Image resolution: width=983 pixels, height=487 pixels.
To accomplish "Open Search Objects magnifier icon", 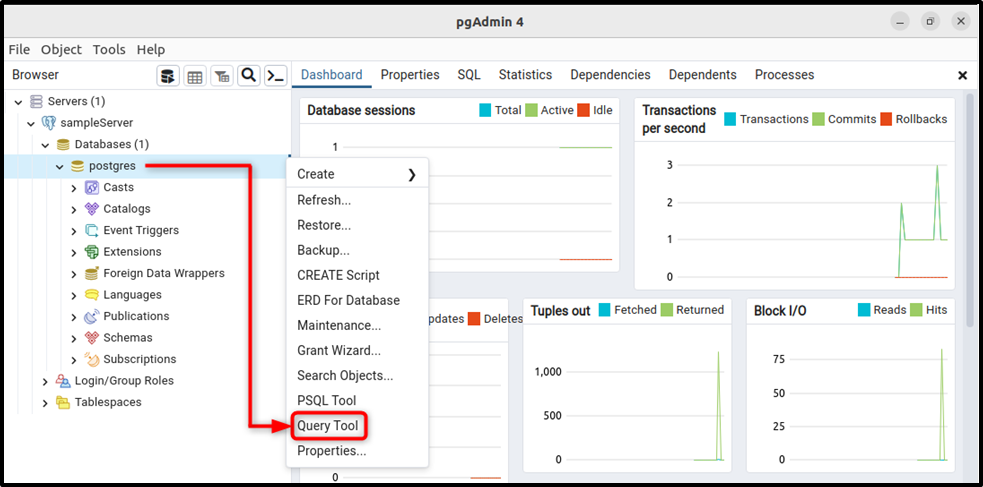I will (248, 76).
